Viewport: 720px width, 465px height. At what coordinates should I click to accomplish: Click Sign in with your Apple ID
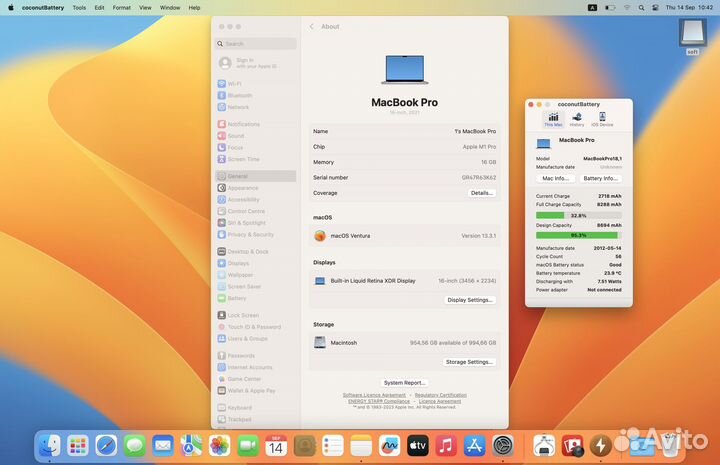click(248, 63)
